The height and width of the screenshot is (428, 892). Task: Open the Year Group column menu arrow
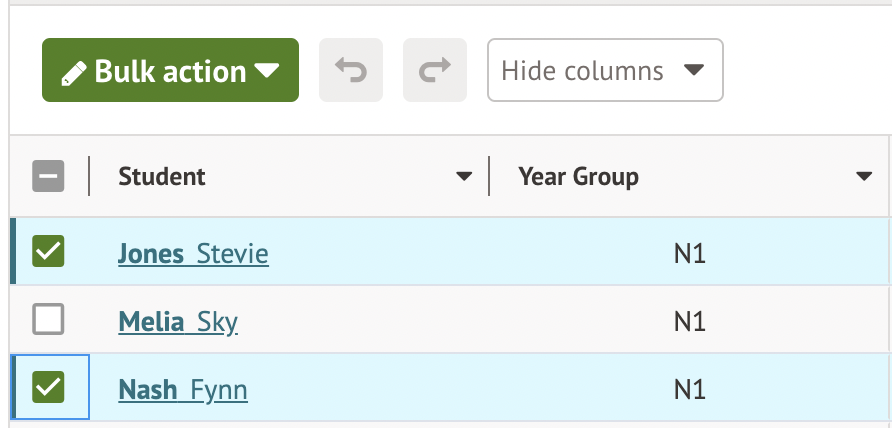864,176
